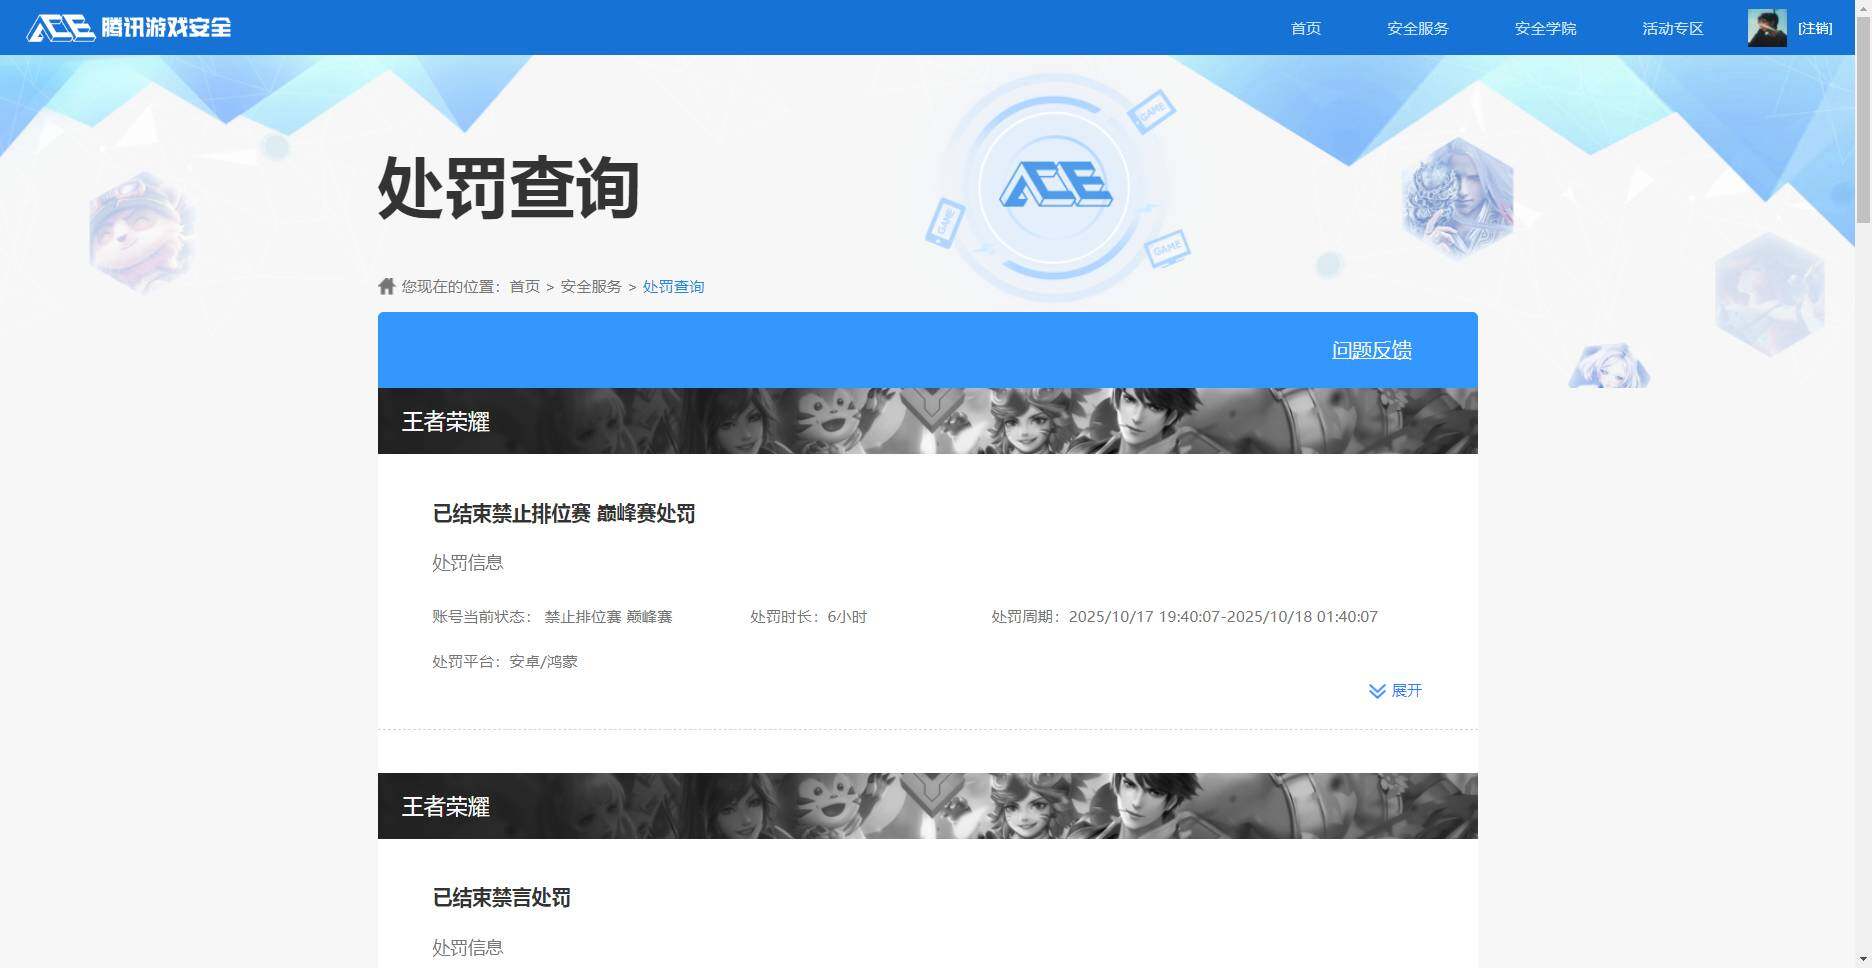Viewport: 1872px width, 968px height.
Task: Open the 问题反馈 feedback link
Action: [1372, 350]
